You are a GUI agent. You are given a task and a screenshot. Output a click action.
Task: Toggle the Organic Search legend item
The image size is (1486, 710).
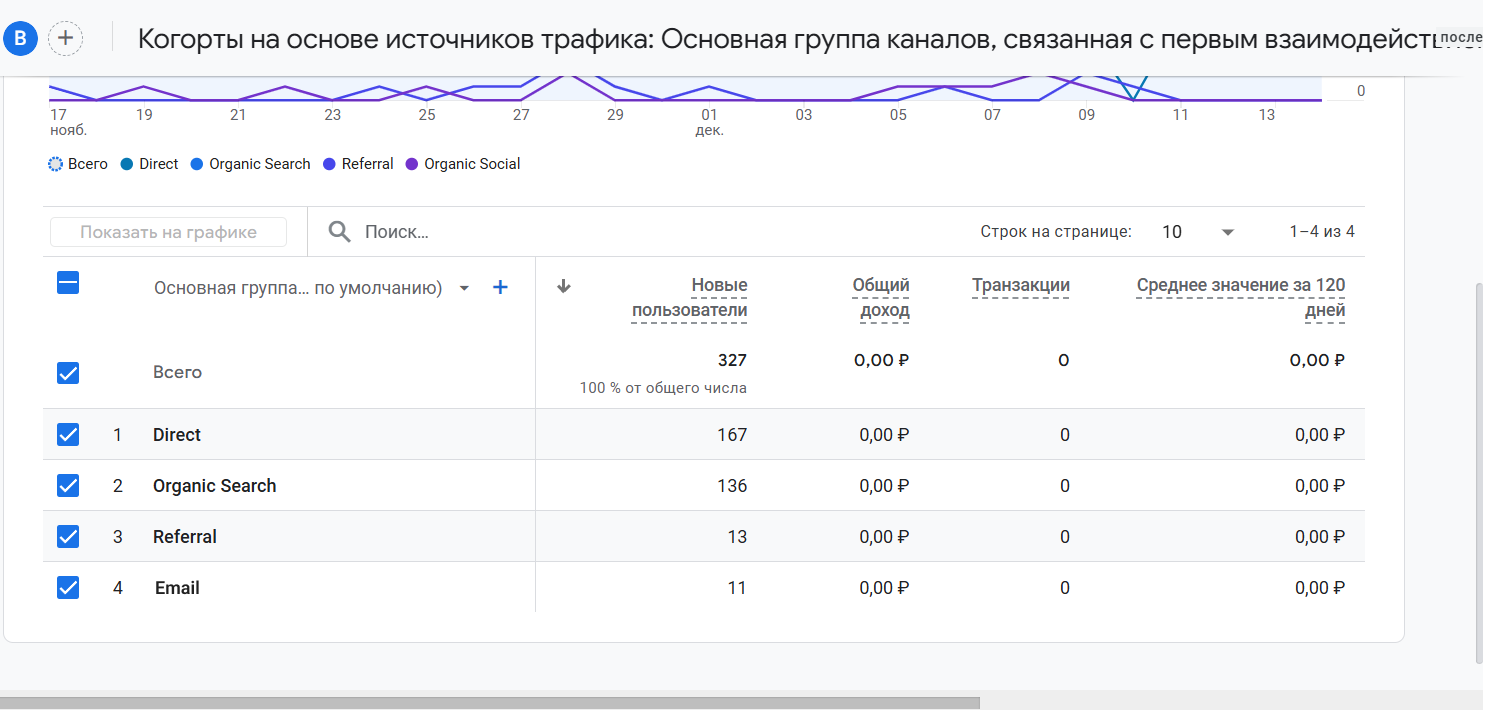point(250,164)
